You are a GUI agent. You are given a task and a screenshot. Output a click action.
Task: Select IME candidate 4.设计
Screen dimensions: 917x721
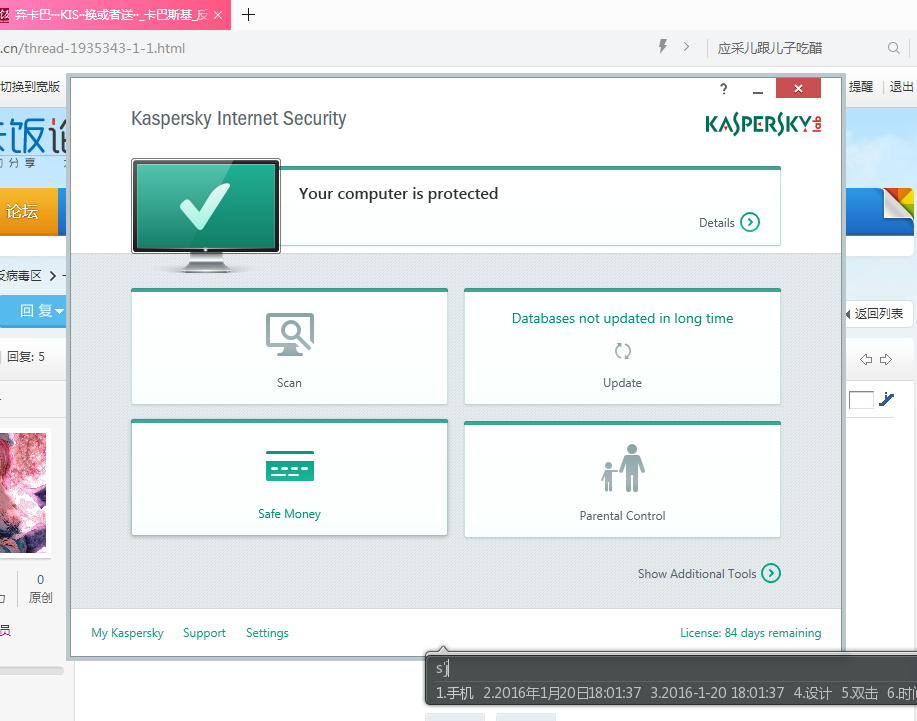[812, 693]
